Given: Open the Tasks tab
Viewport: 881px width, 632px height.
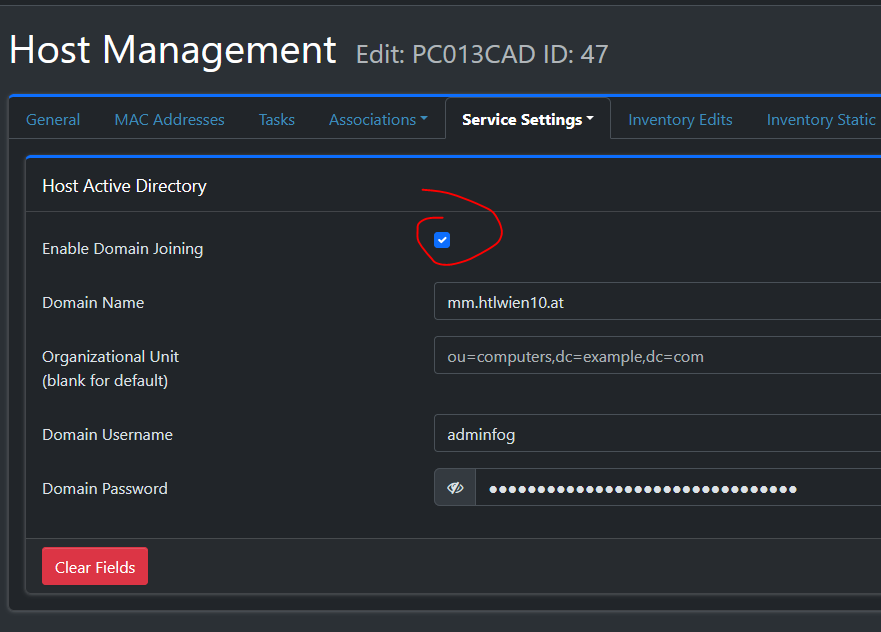Looking at the screenshot, I should (x=276, y=120).
